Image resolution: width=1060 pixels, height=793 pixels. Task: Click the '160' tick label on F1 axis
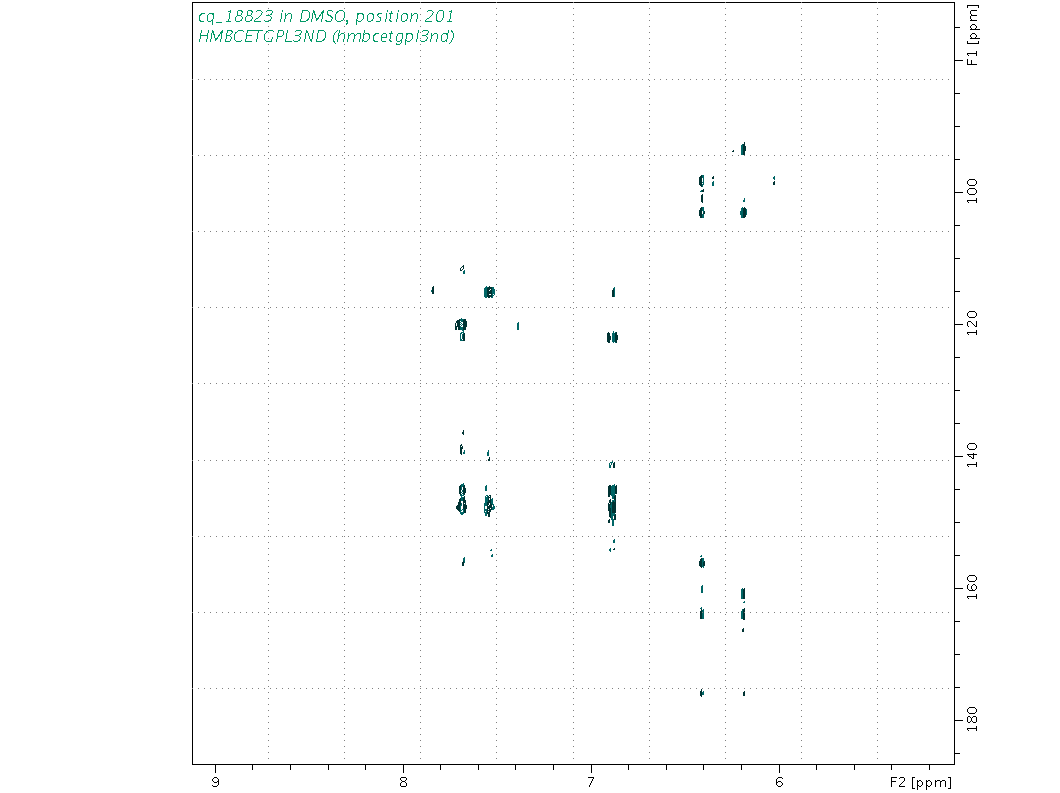[972, 588]
